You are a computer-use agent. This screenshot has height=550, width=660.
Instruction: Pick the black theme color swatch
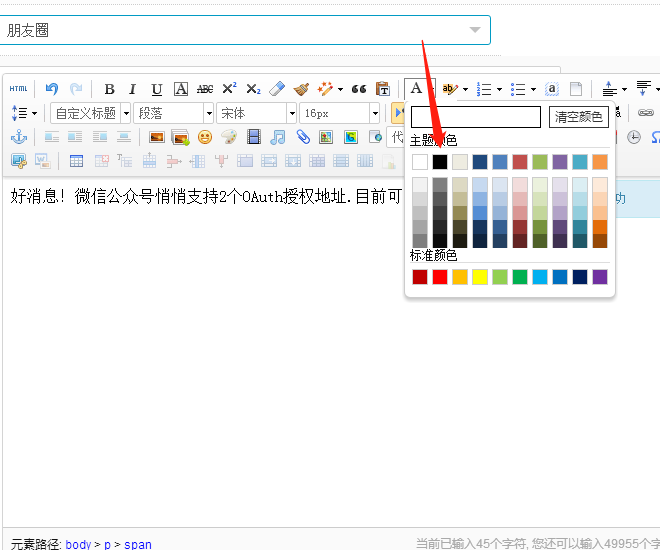pos(440,162)
